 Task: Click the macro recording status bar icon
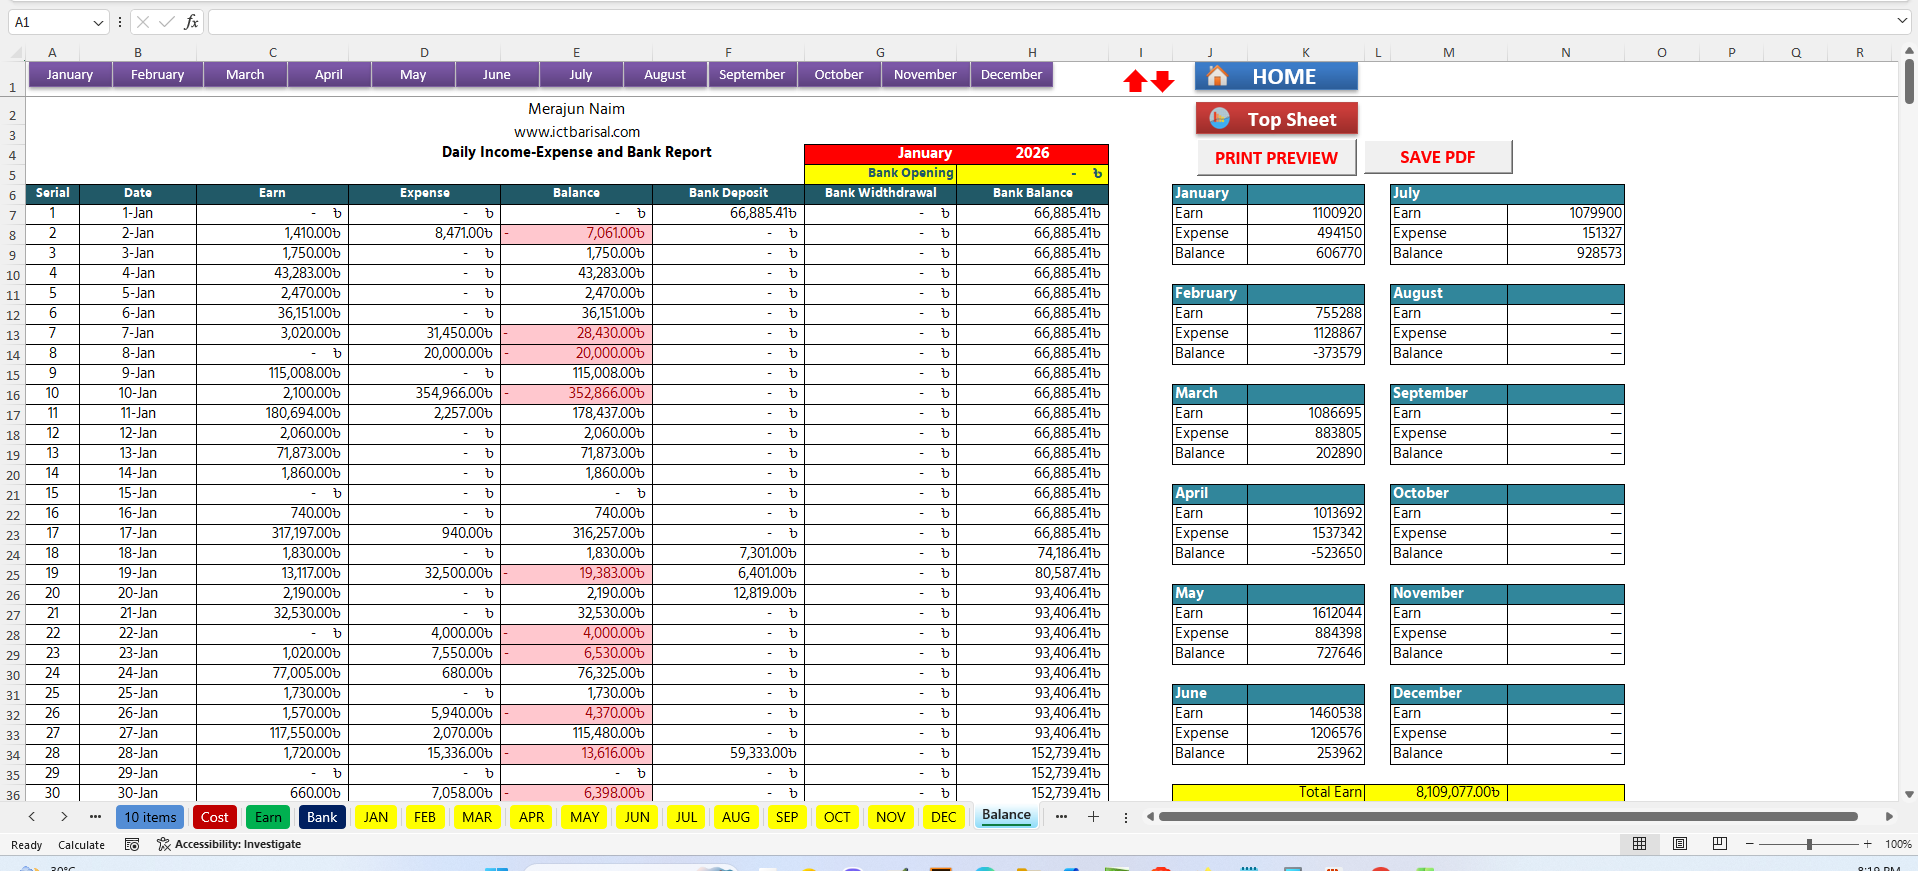132,844
